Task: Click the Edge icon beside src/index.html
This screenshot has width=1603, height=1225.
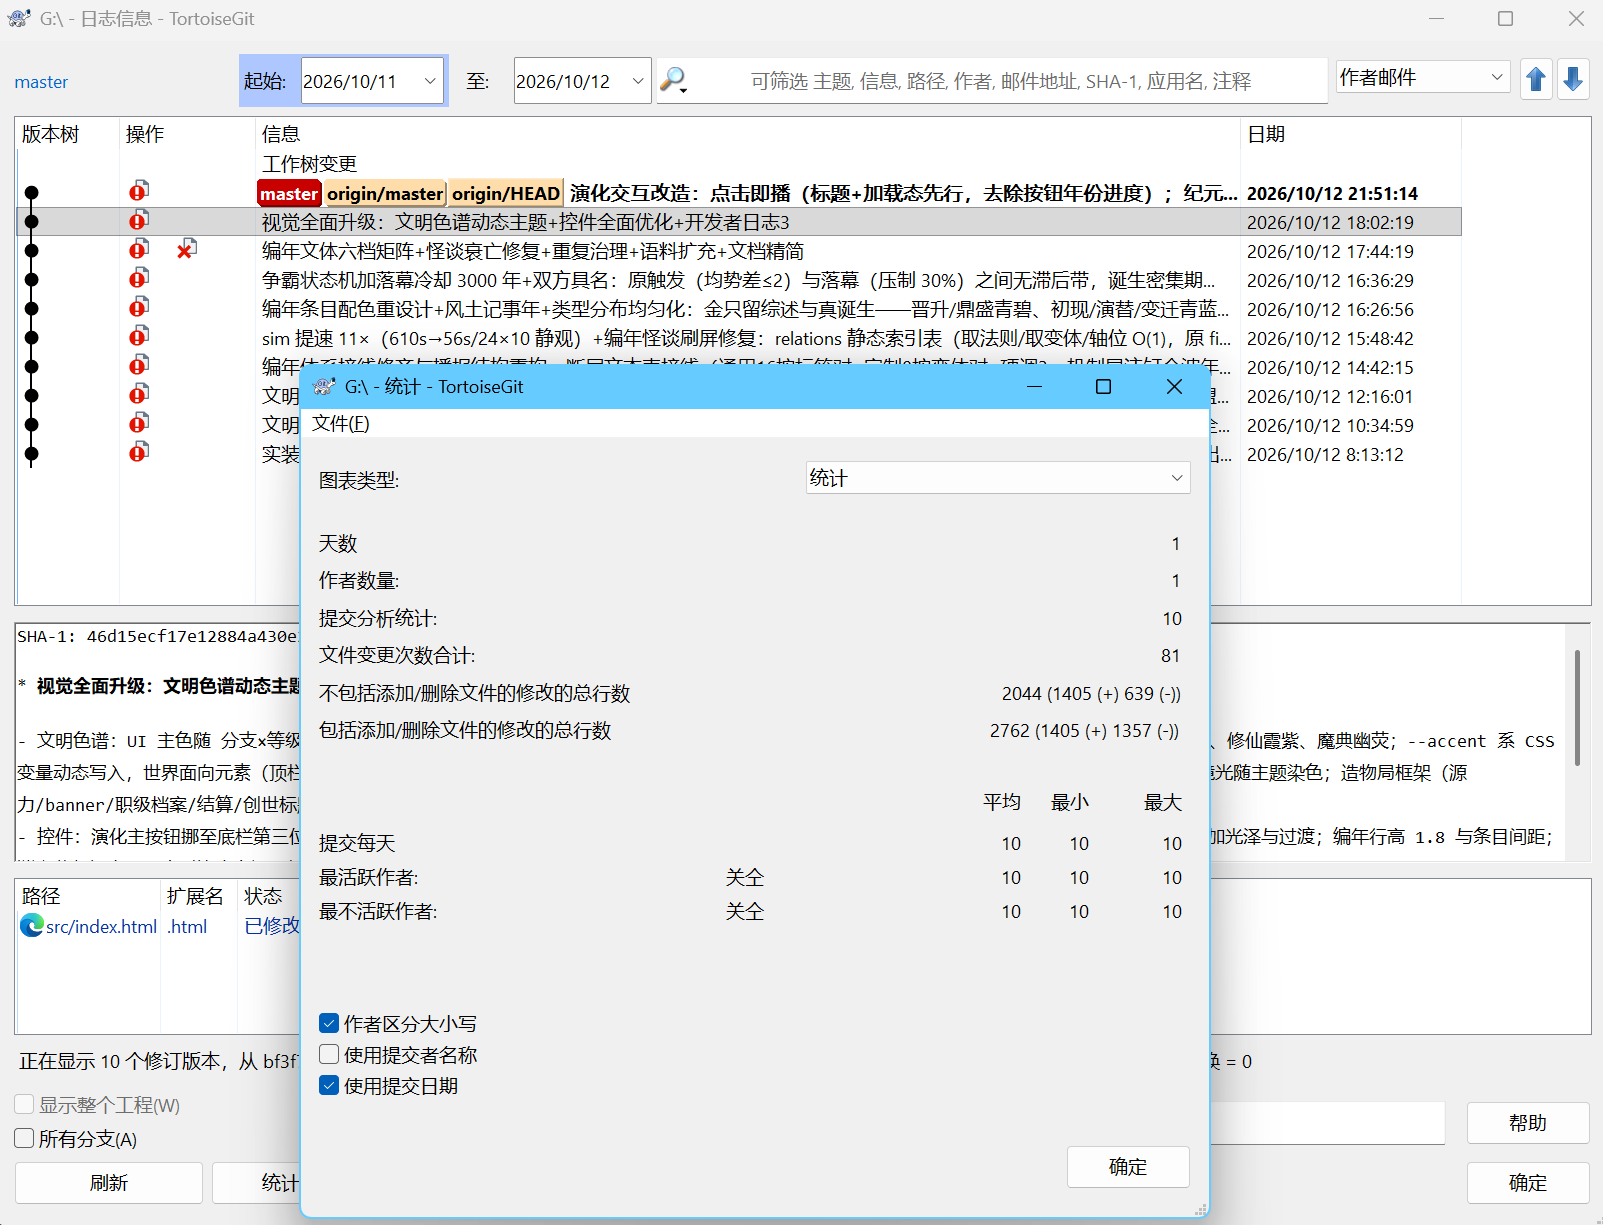Action: [32, 926]
